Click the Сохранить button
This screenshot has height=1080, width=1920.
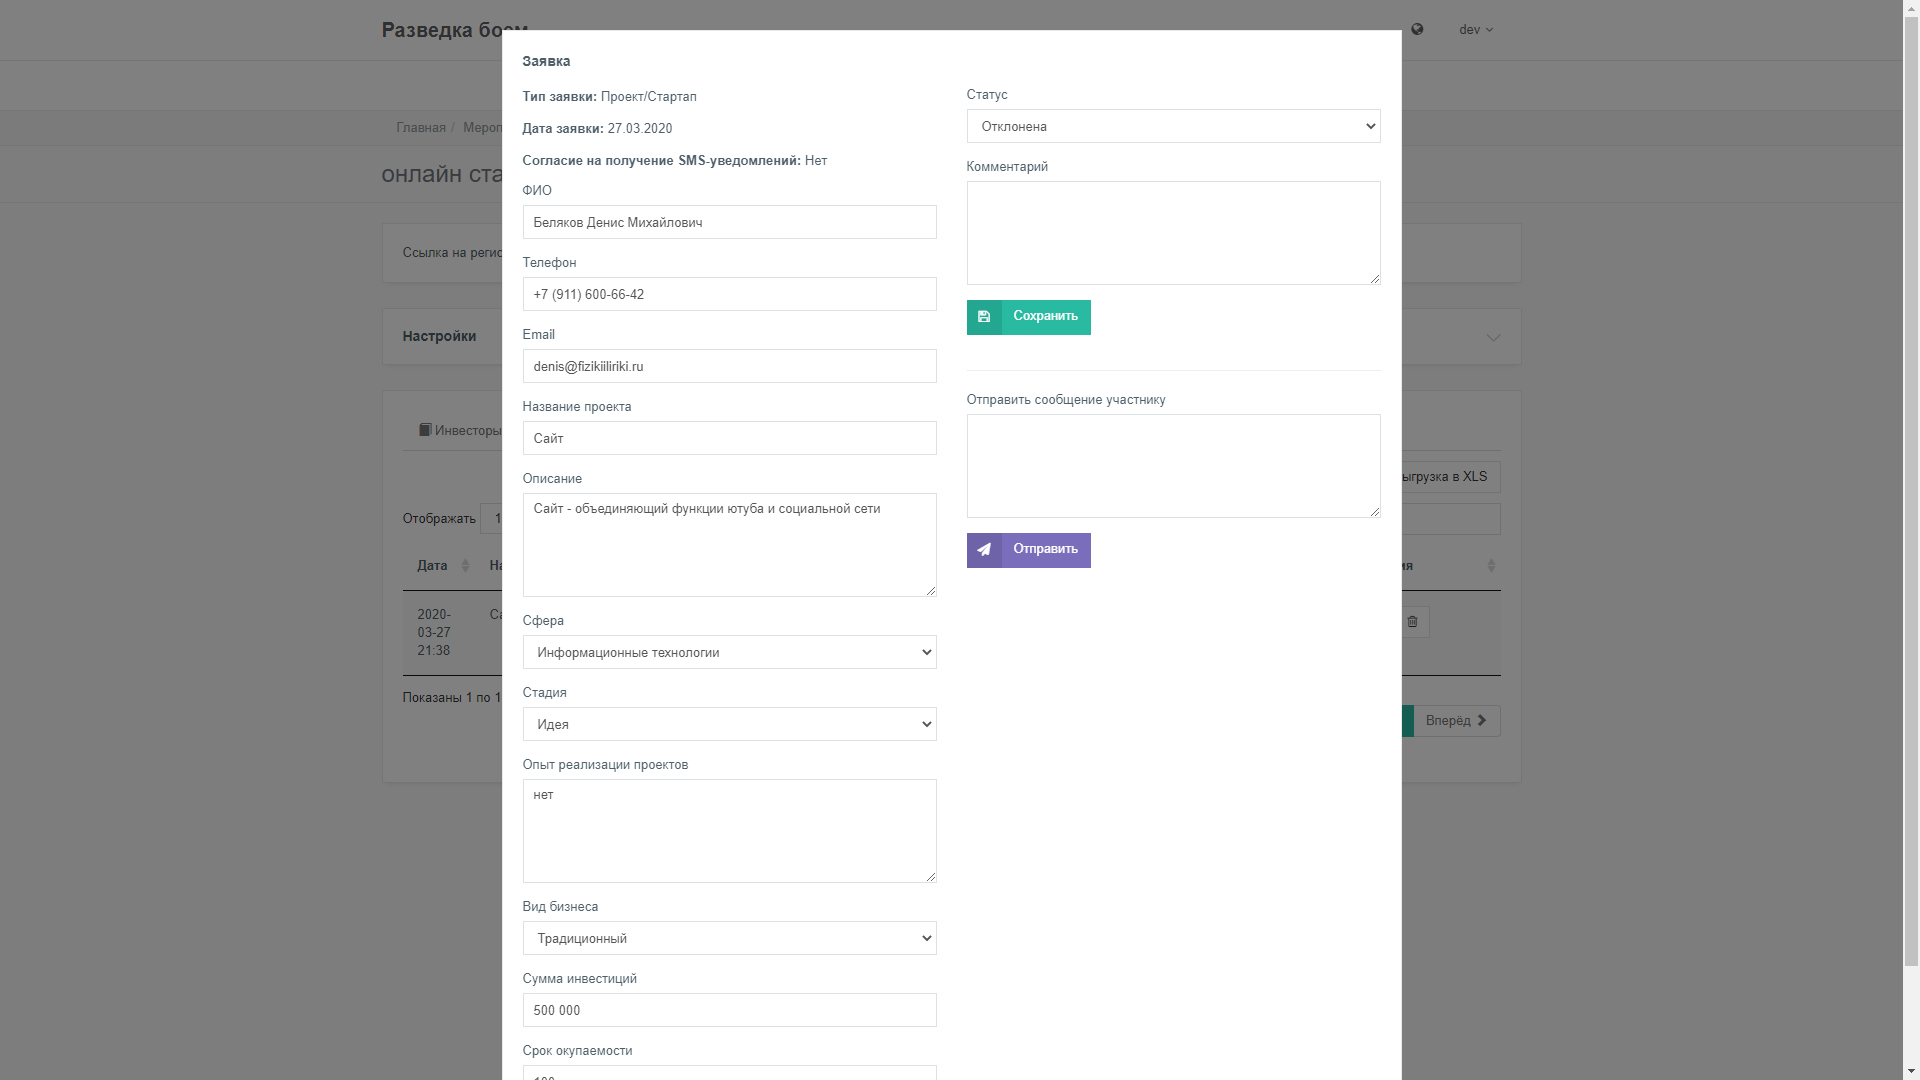click(1028, 317)
